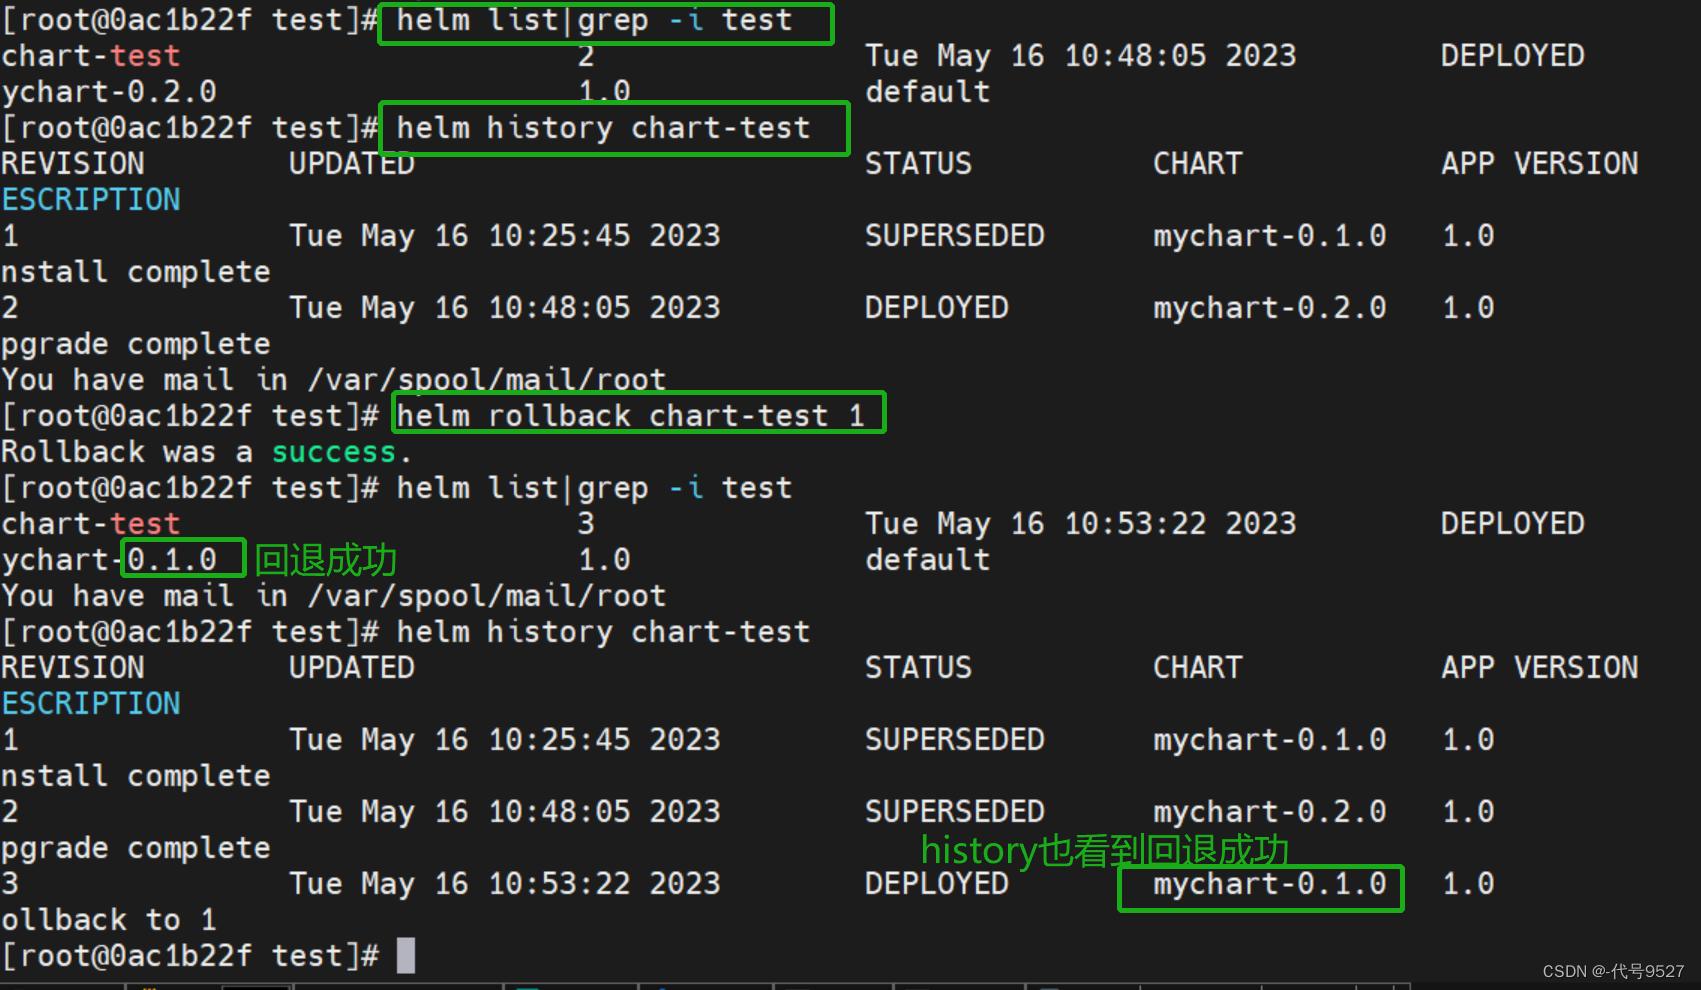1701x990 pixels.
Task: Click the 1.0 value on the ychart-0.1.0 line
Action: (x=604, y=560)
